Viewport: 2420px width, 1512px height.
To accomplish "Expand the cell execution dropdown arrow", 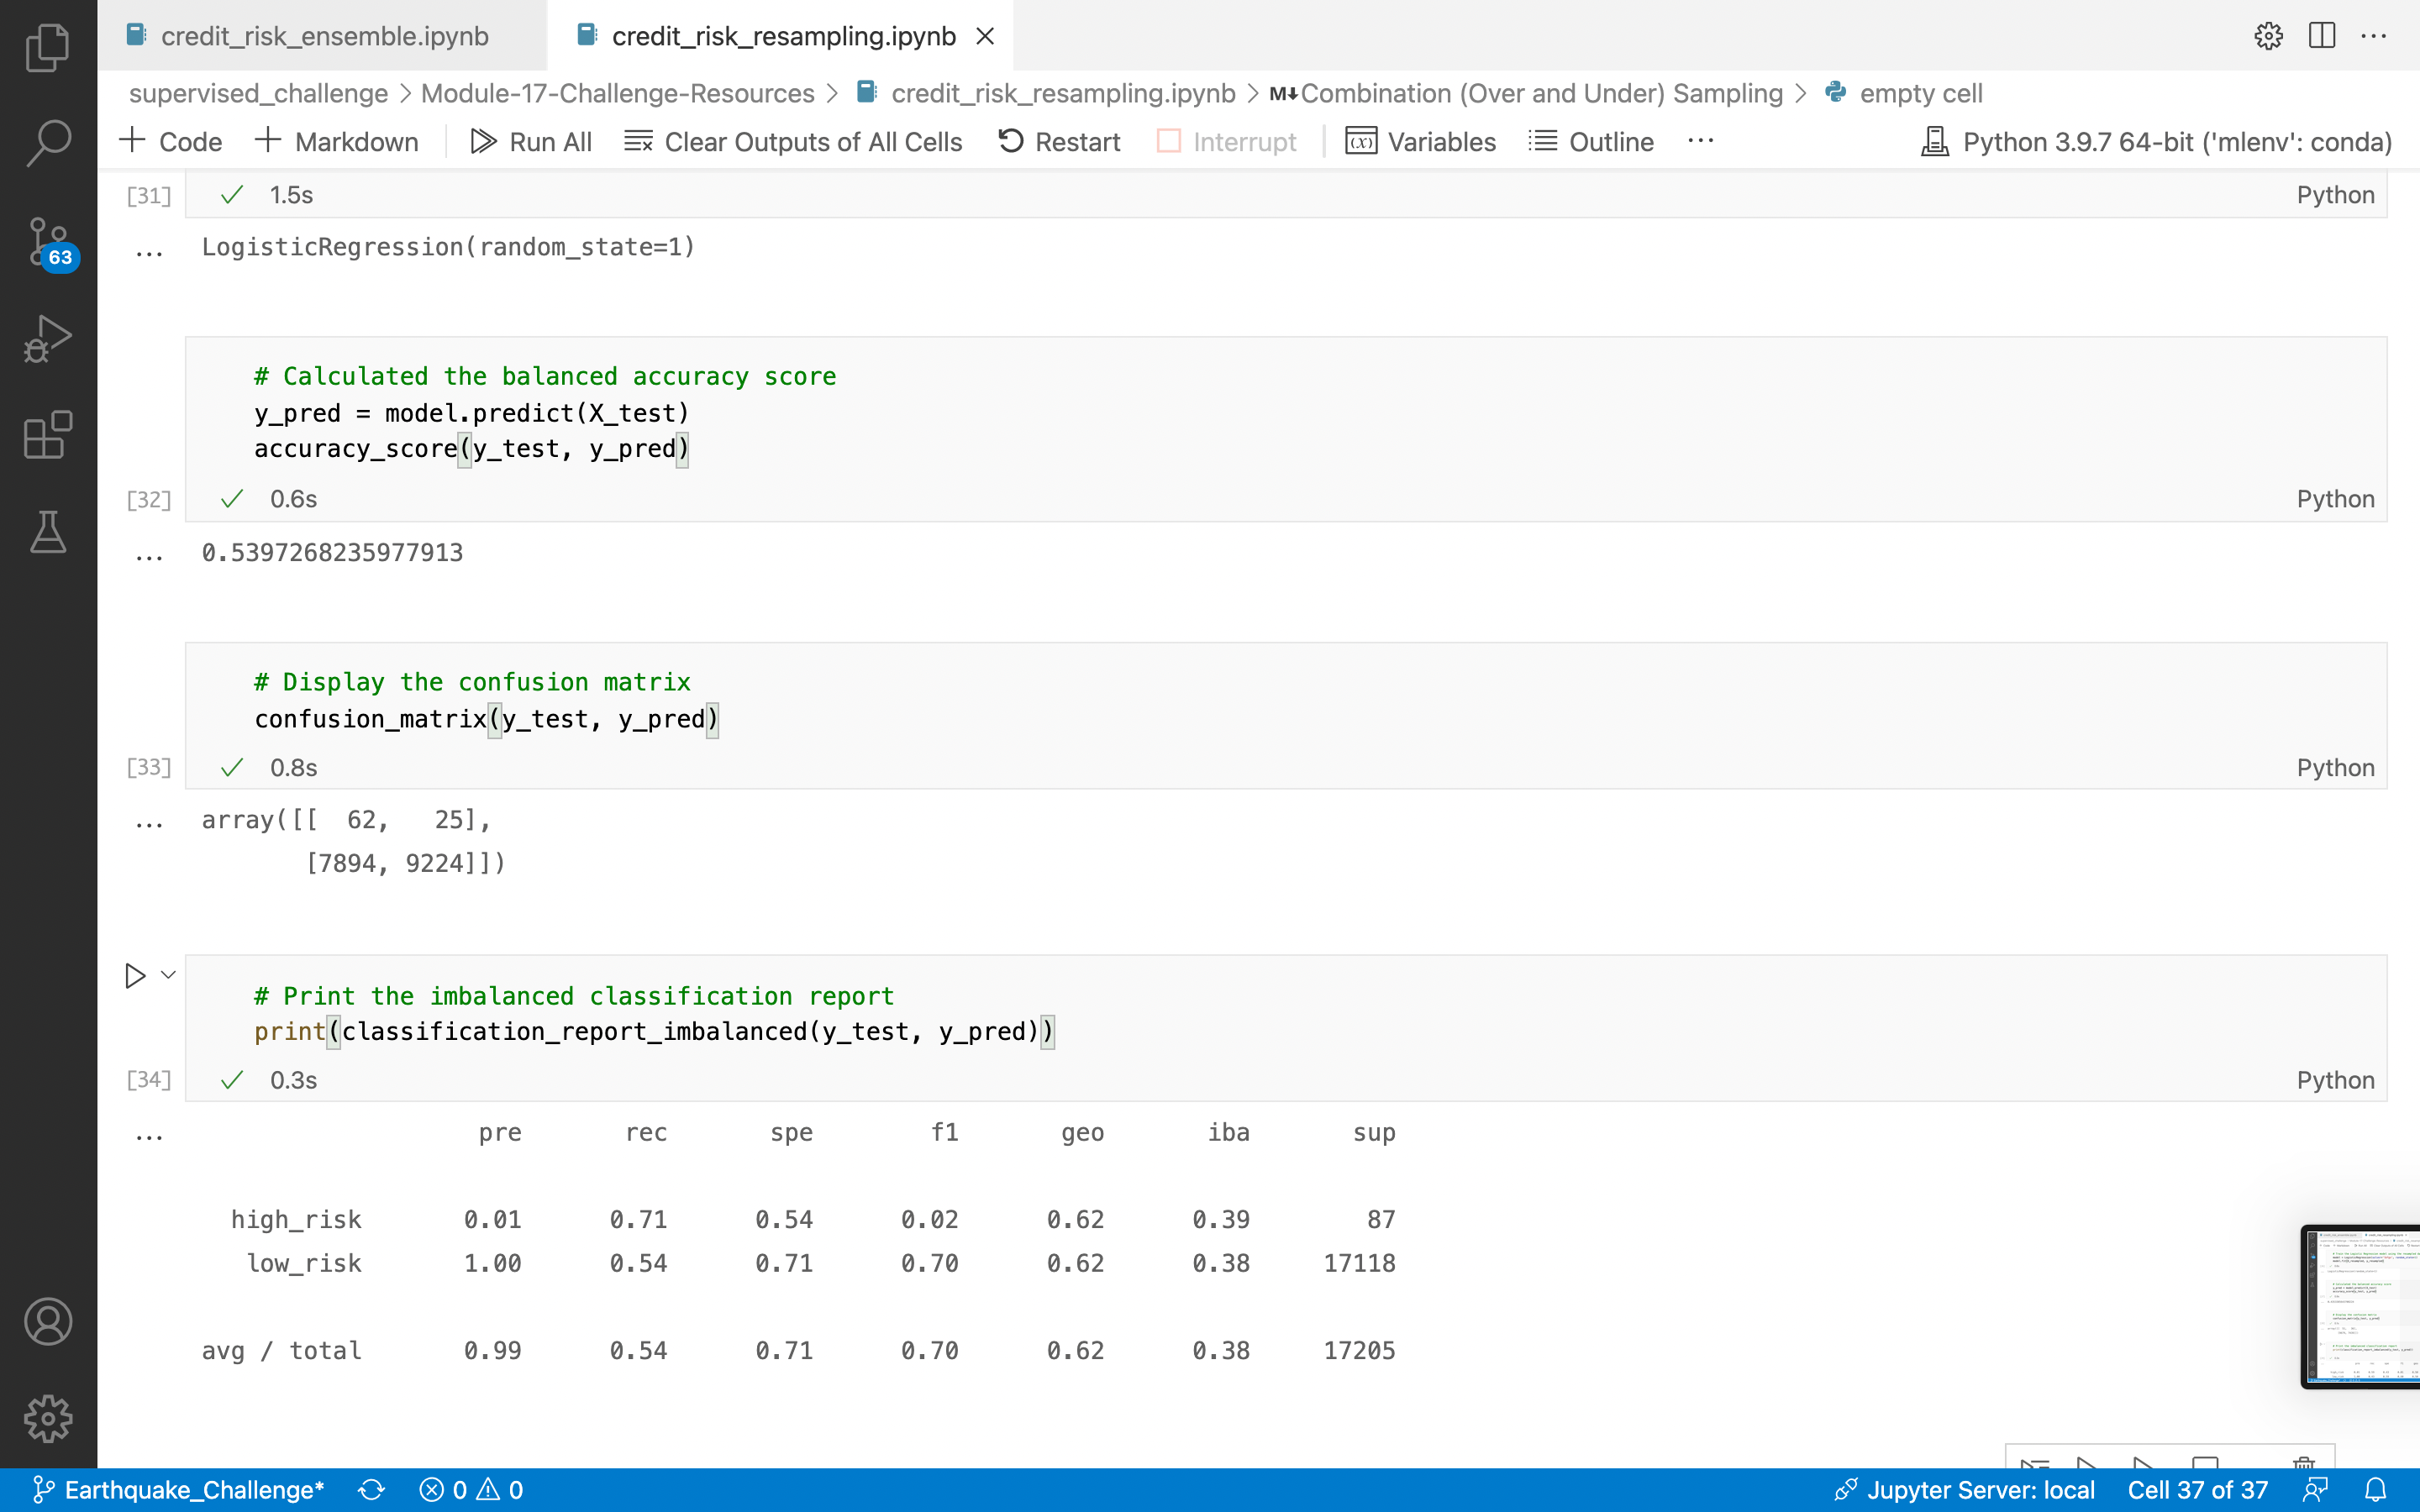I will click(x=167, y=975).
